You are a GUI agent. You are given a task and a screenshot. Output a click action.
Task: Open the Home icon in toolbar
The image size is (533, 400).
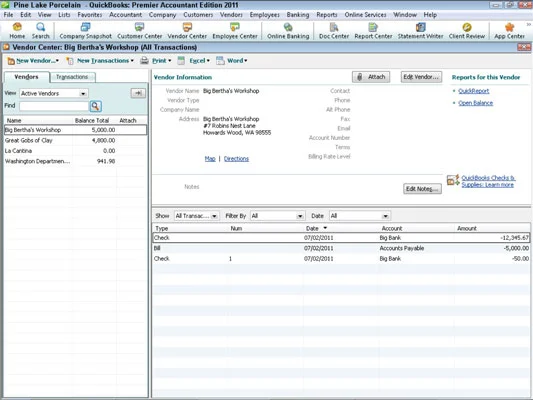(17, 31)
